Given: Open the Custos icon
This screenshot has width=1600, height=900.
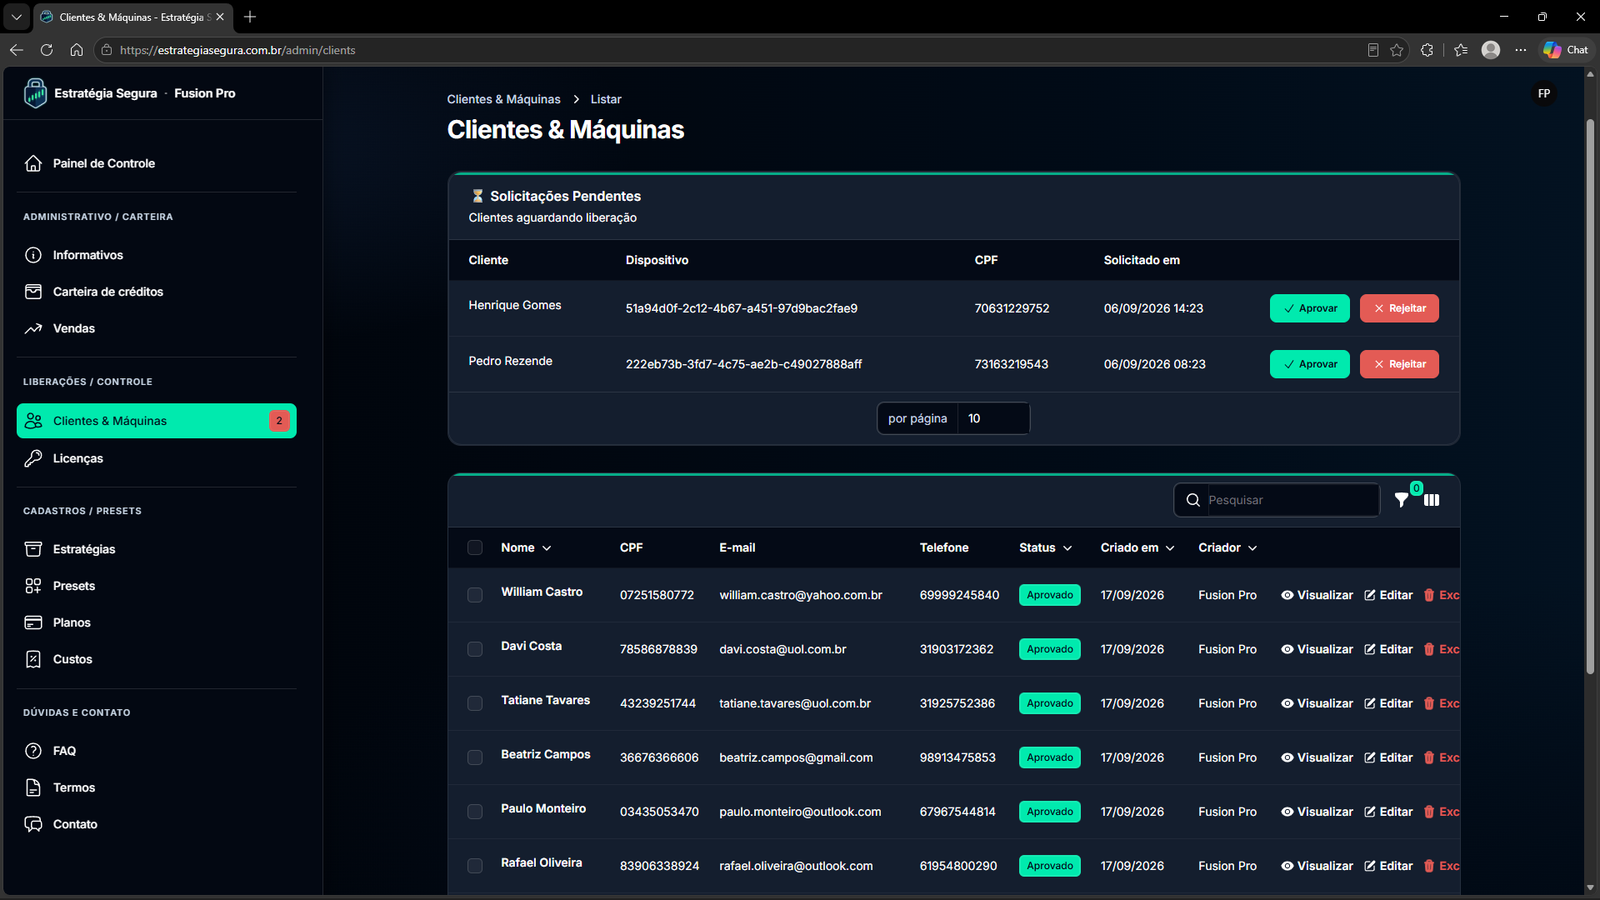Looking at the screenshot, I should pyautogui.click(x=33, y=659).
